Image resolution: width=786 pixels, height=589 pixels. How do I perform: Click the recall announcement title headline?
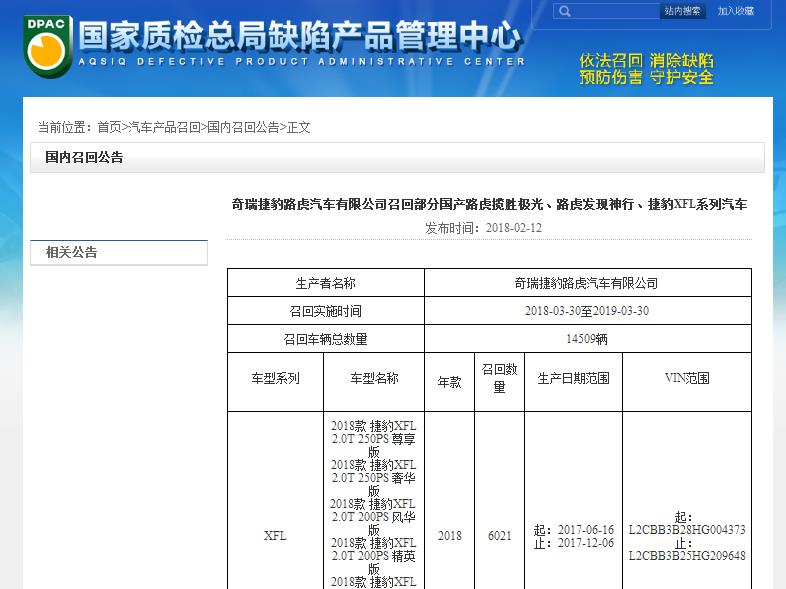[x=489, y=205]
